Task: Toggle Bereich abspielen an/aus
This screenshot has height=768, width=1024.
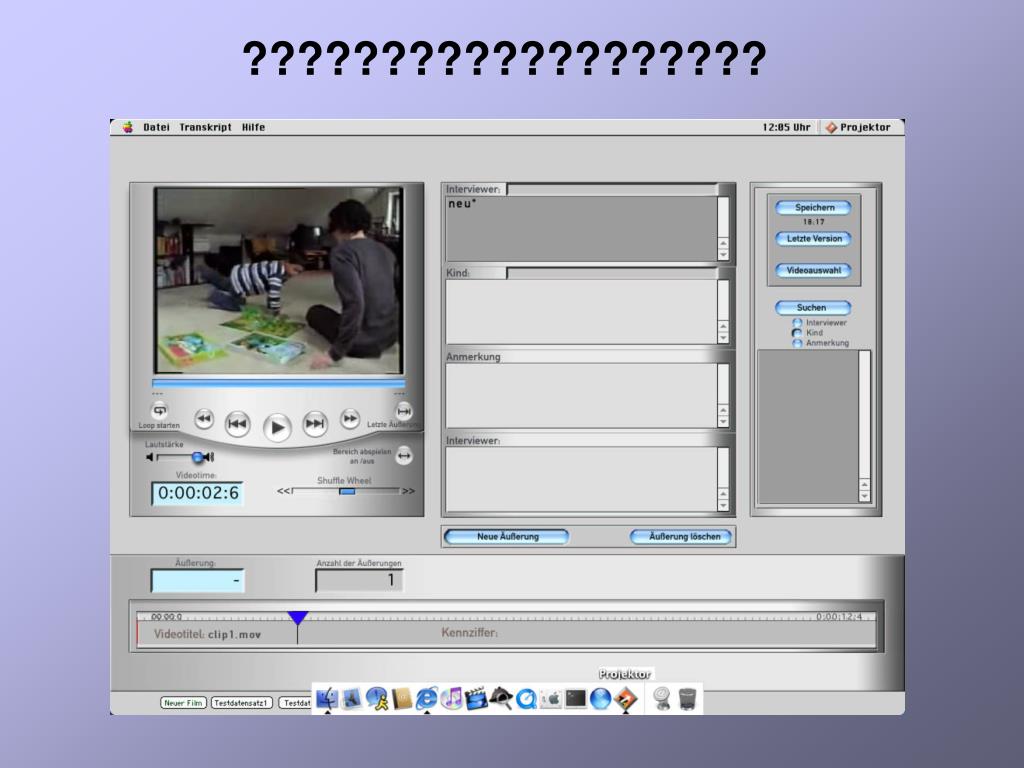Action: 404,456
